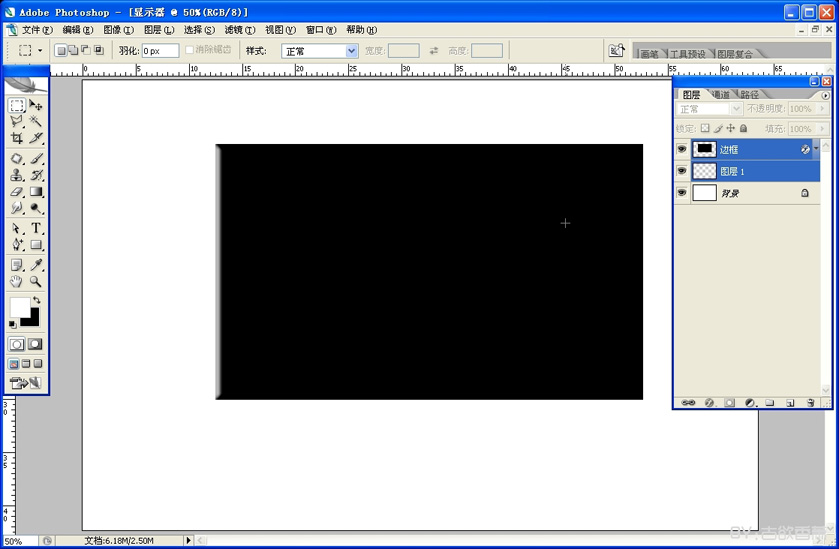Select the Dodge tool
Viewport: 839px width, 549px height.
[x=36, y=208]
